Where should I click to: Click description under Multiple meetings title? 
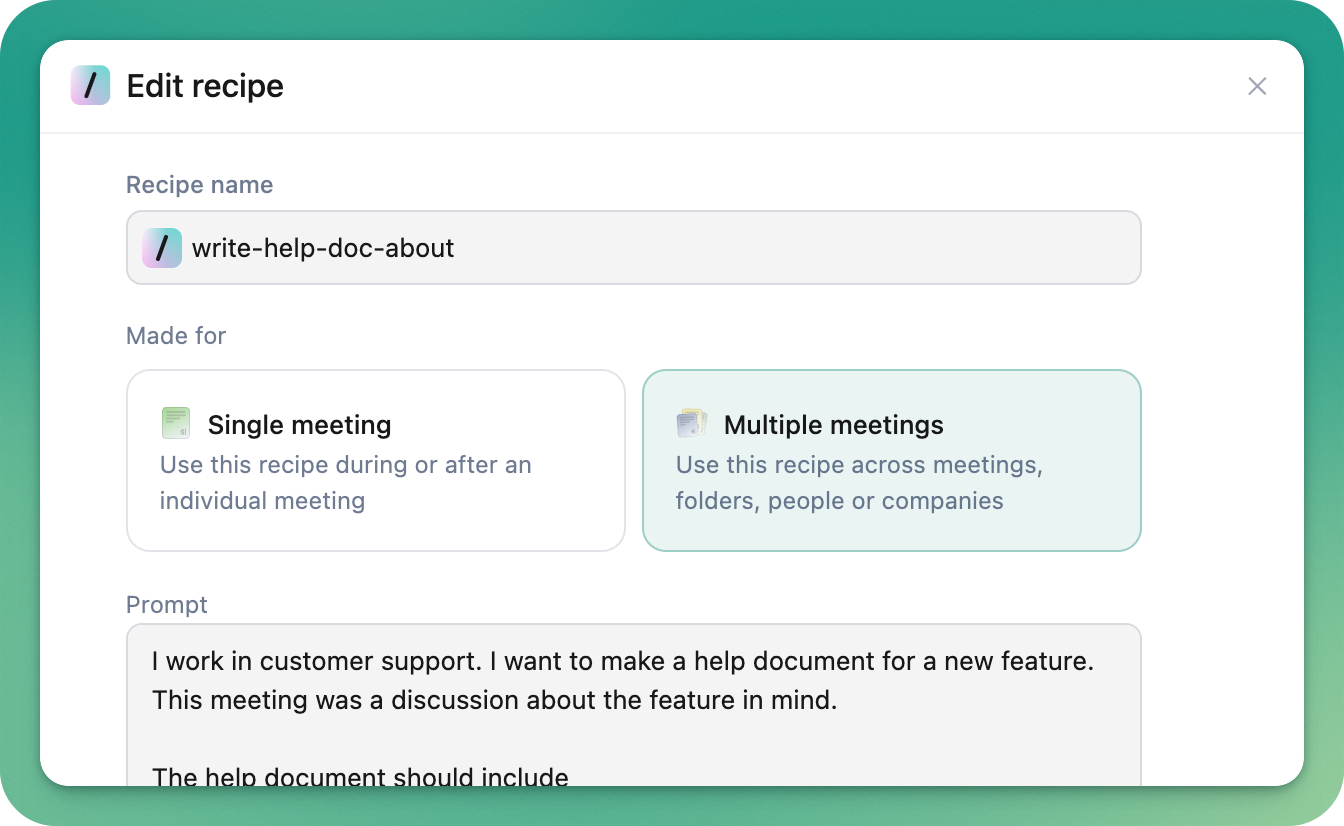point(860,483)
